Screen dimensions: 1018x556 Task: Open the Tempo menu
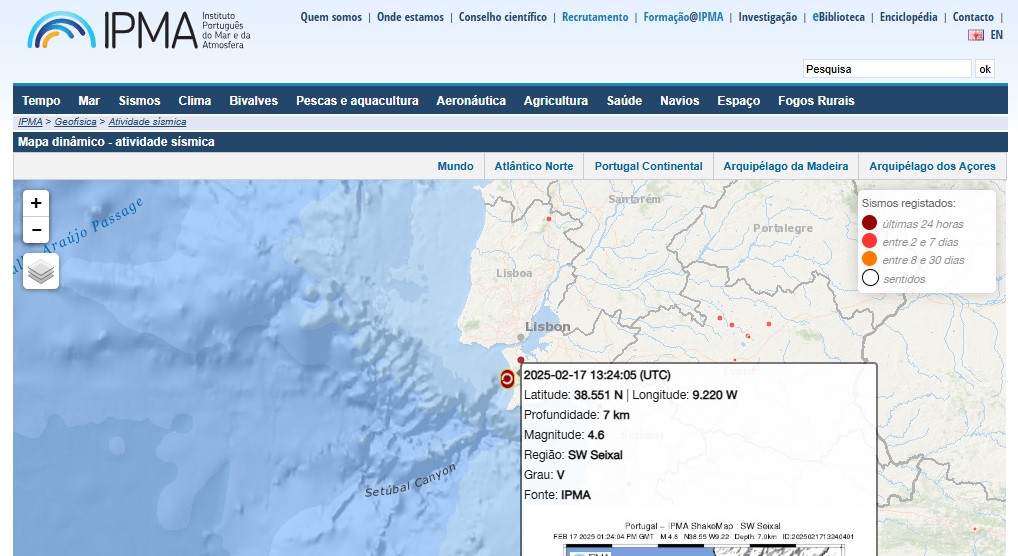tap(41, 101)
